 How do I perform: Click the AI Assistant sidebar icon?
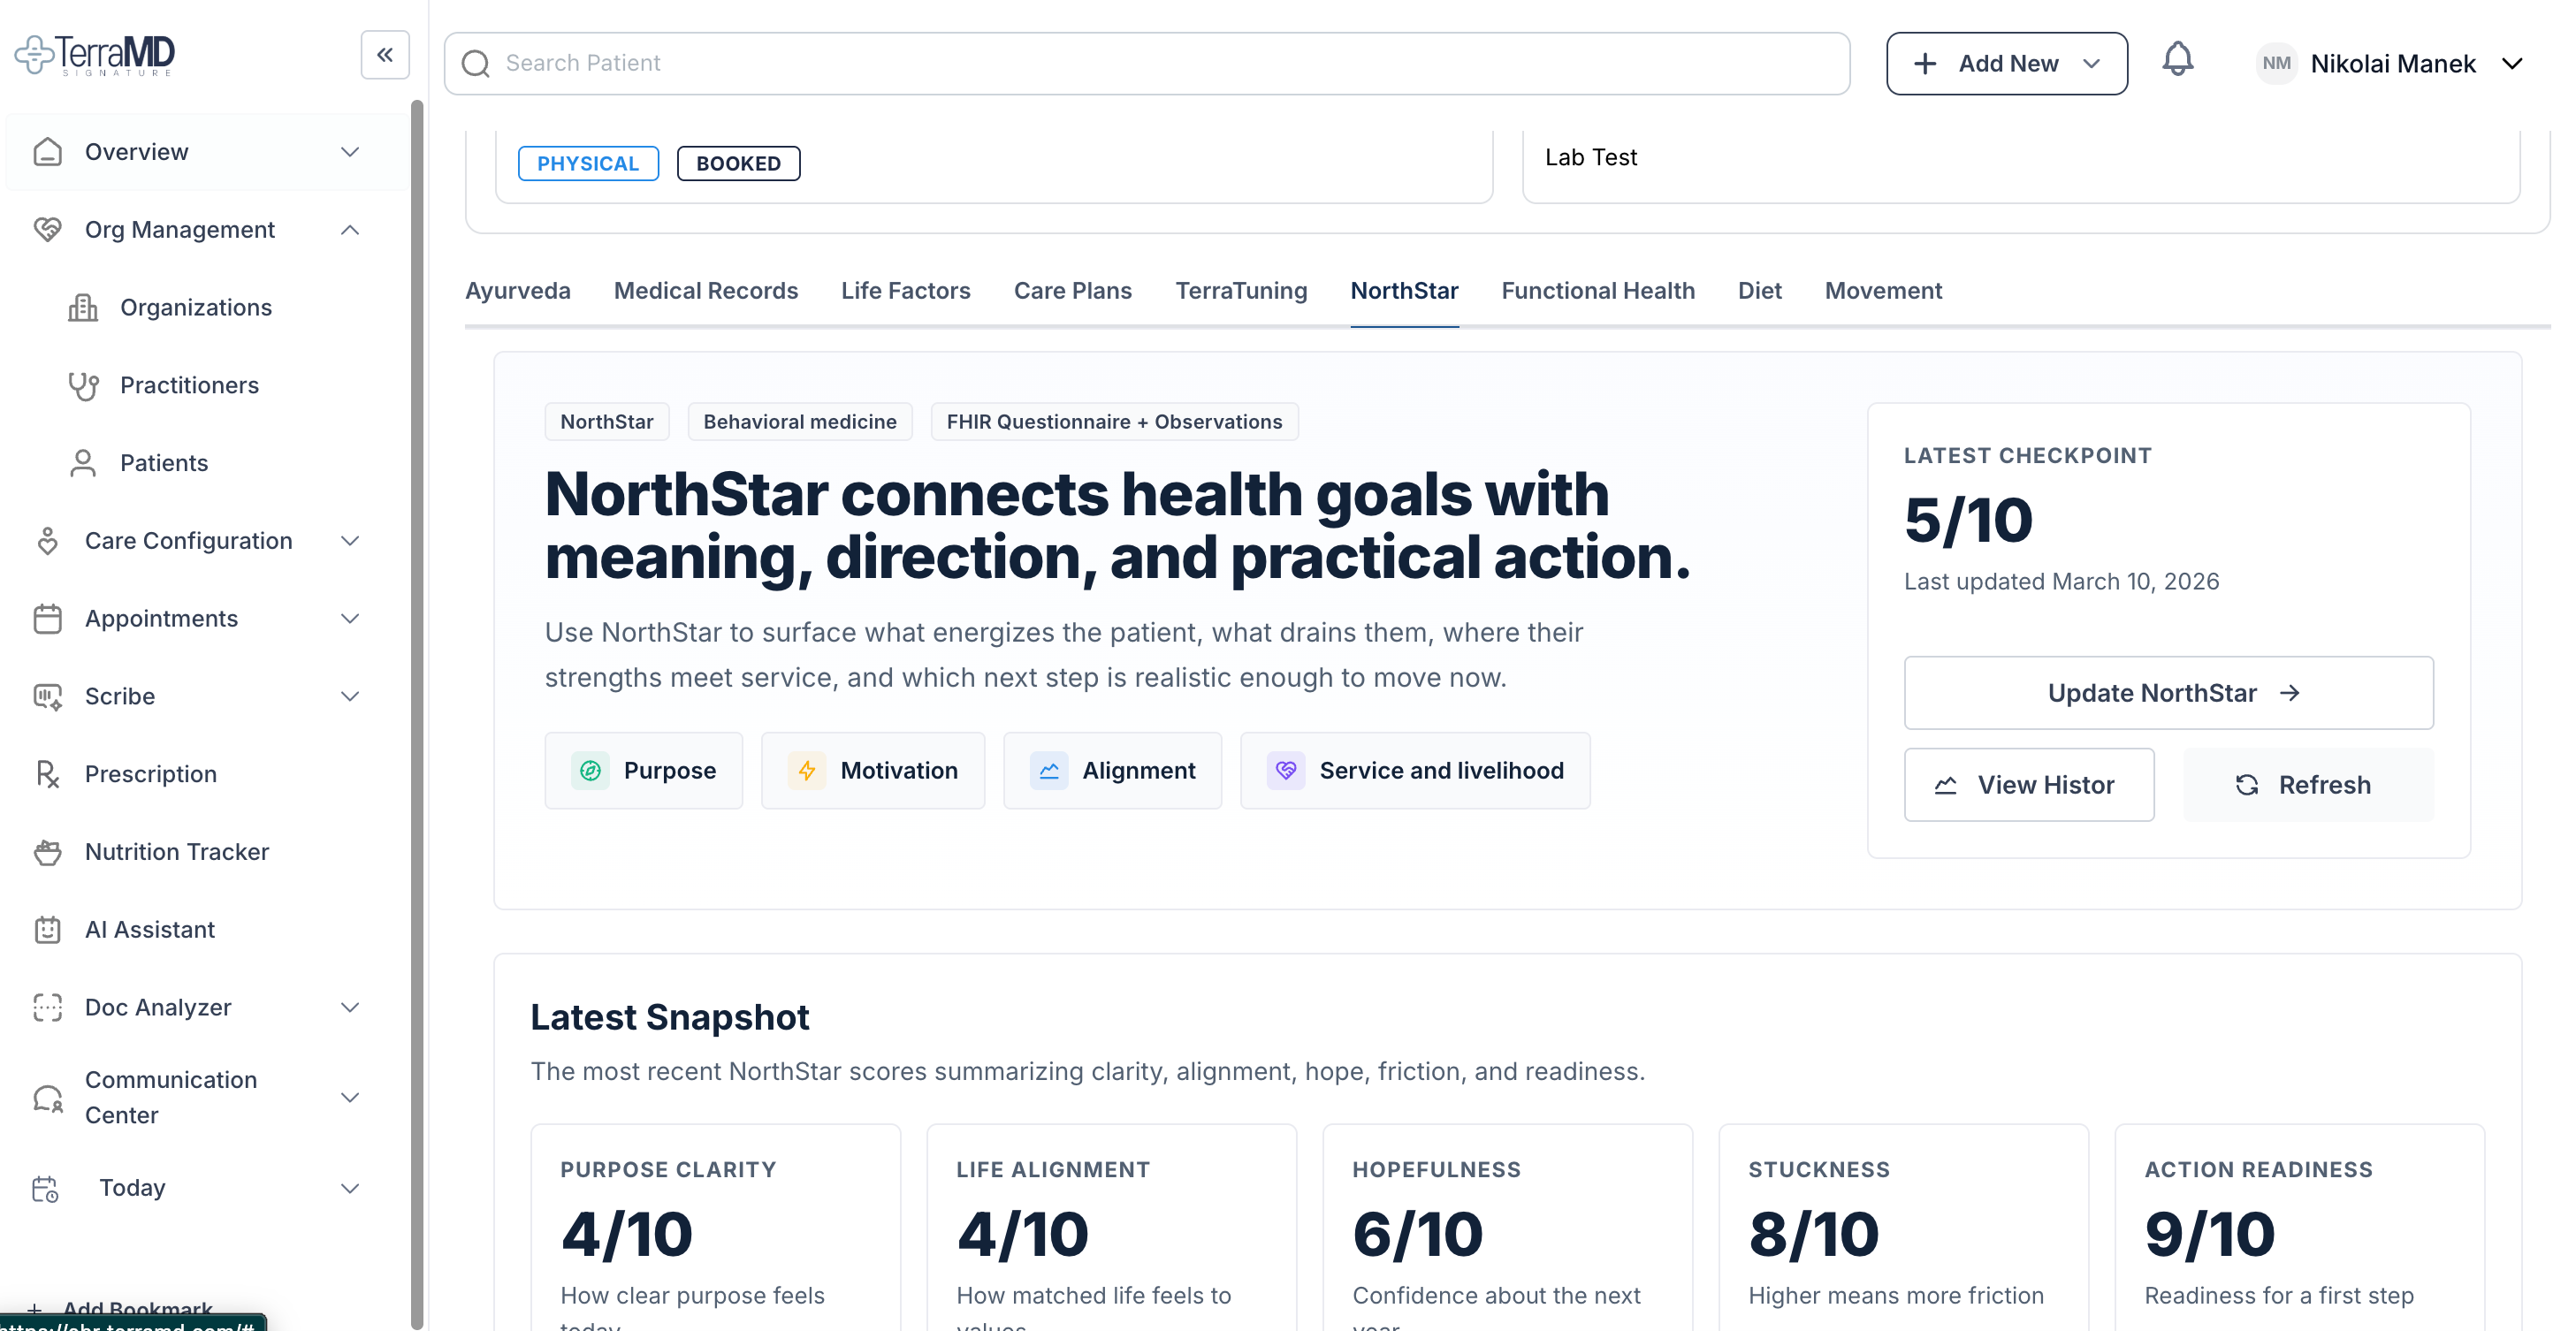[x=47, y=930]
